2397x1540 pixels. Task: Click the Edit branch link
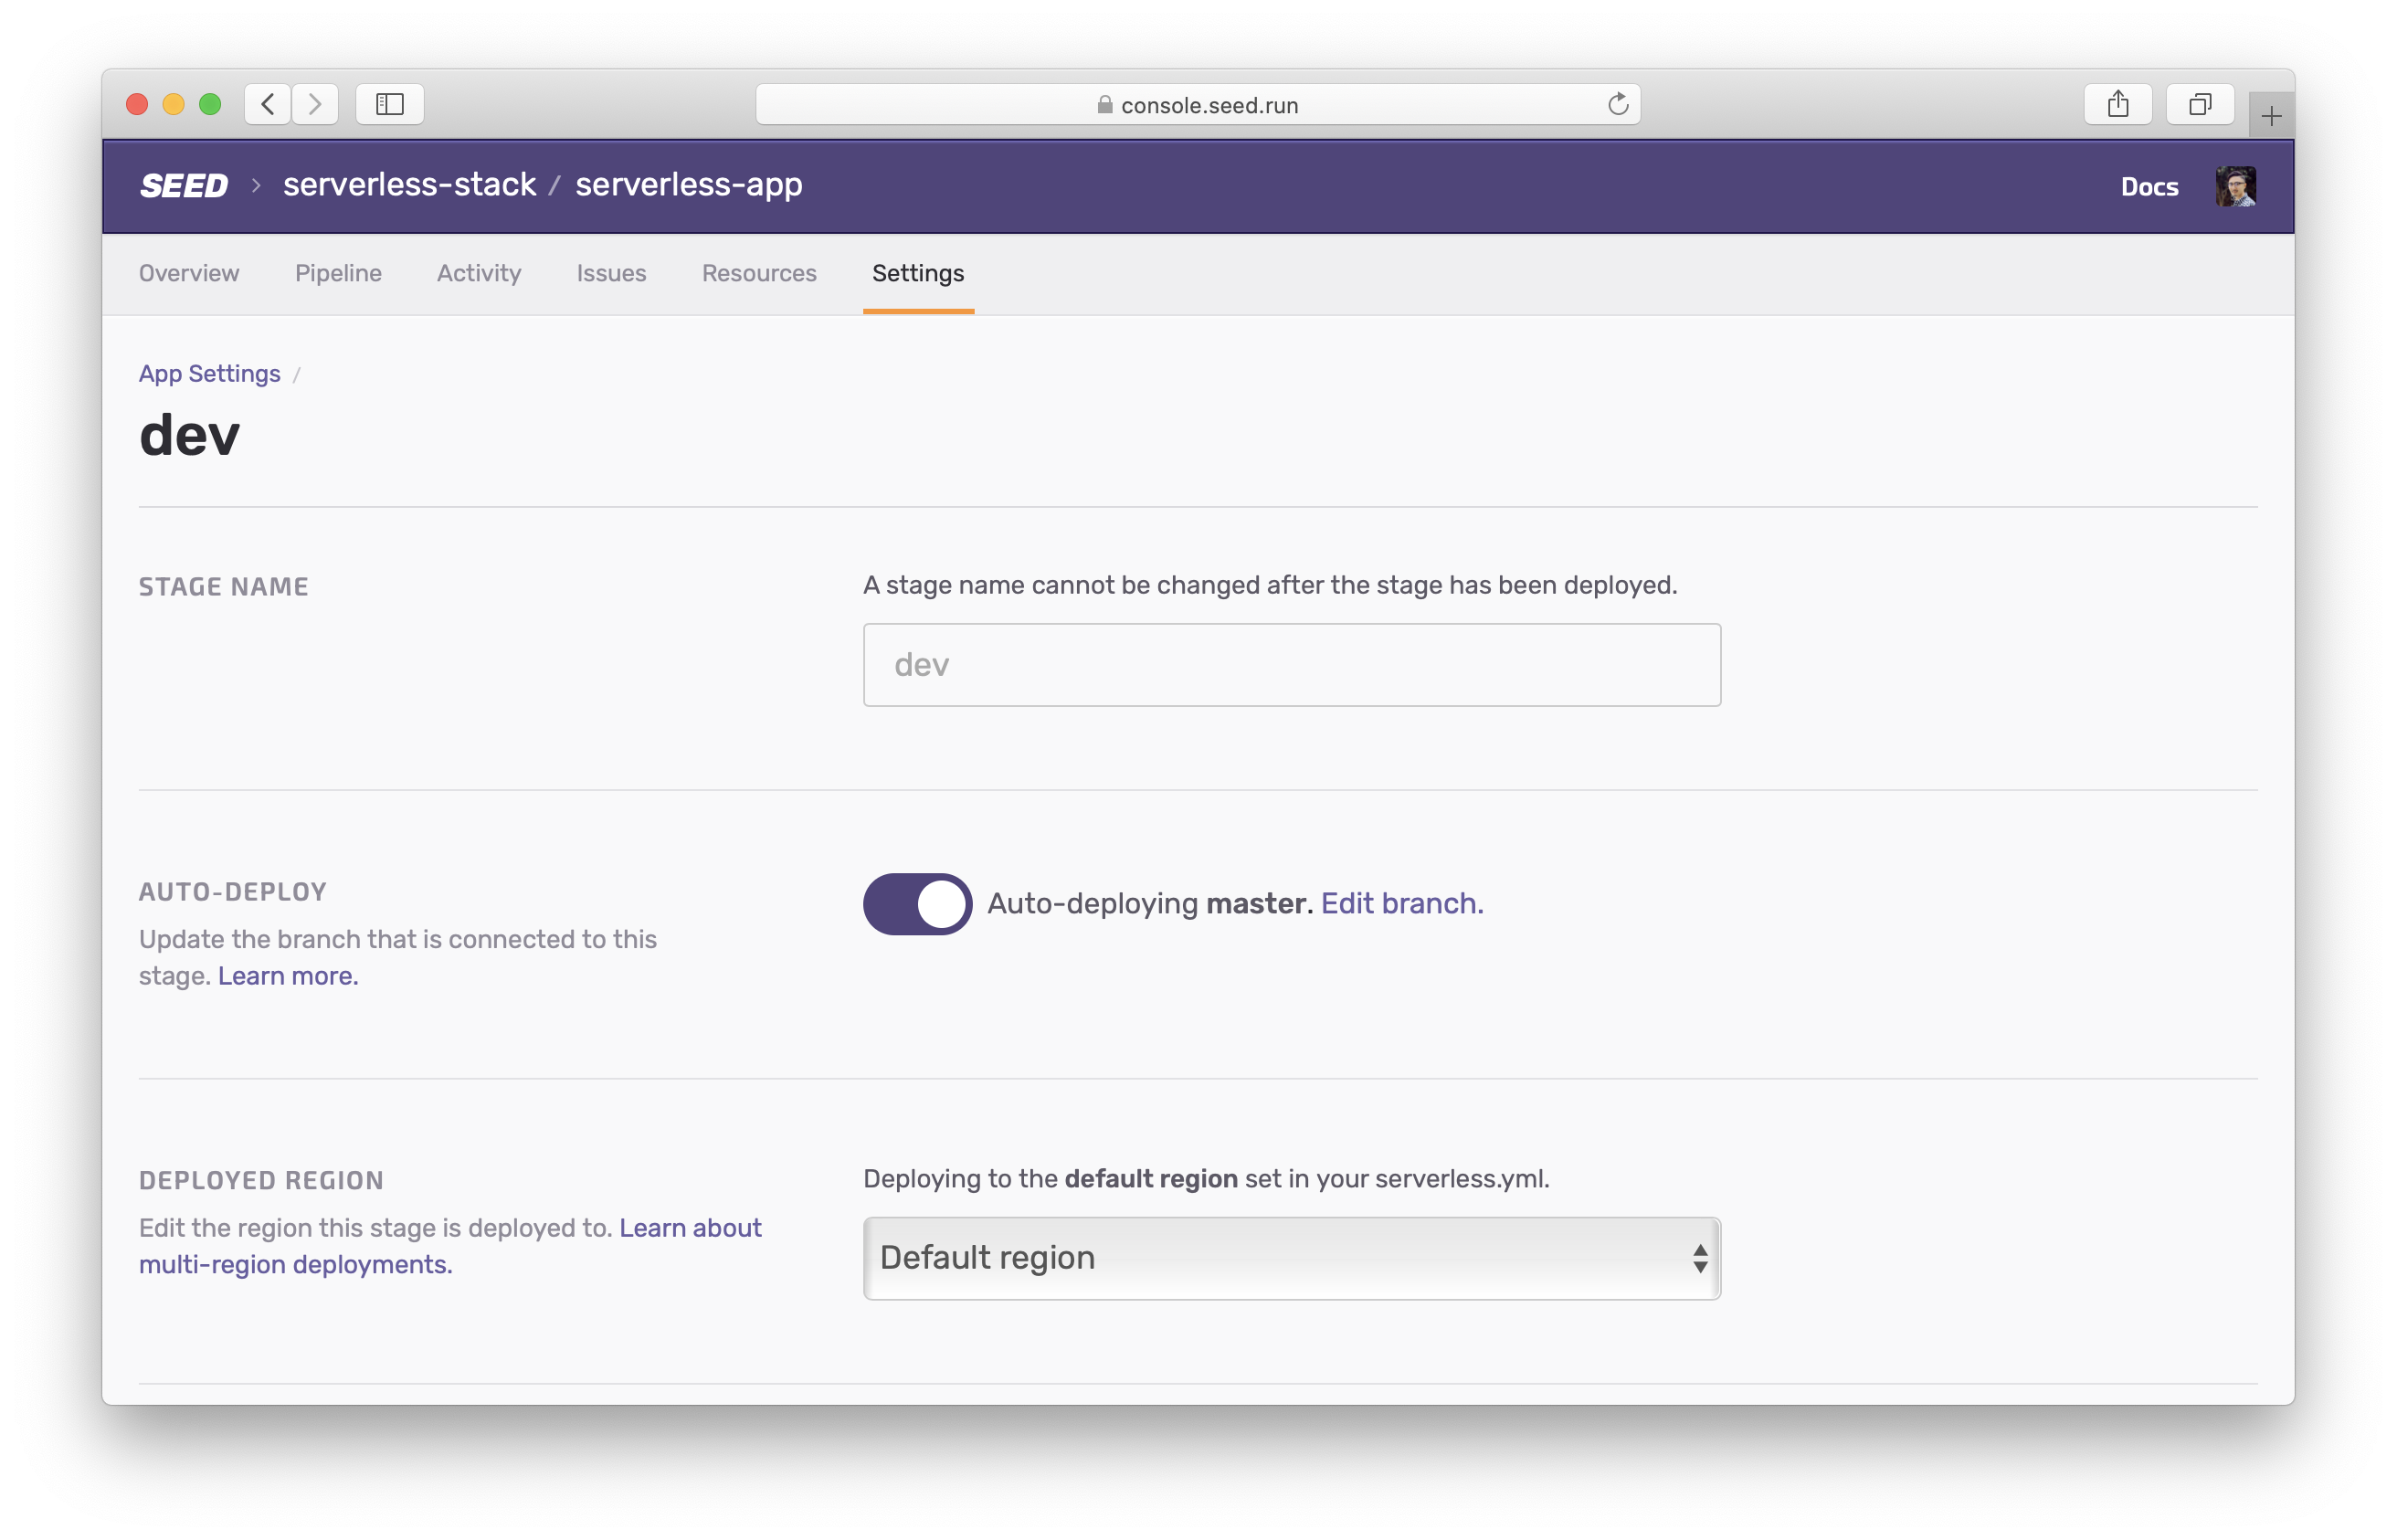coord(1401,904)
